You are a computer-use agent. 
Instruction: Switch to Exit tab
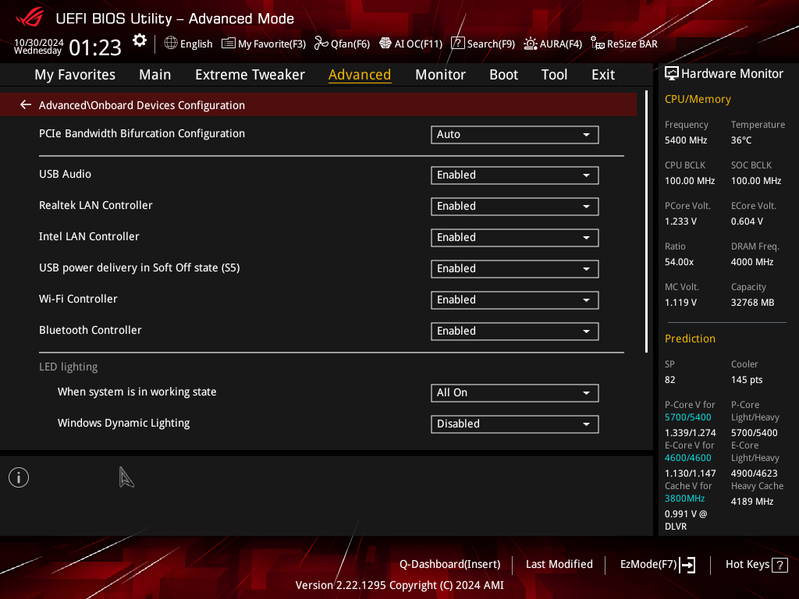(x=603, y=75)
